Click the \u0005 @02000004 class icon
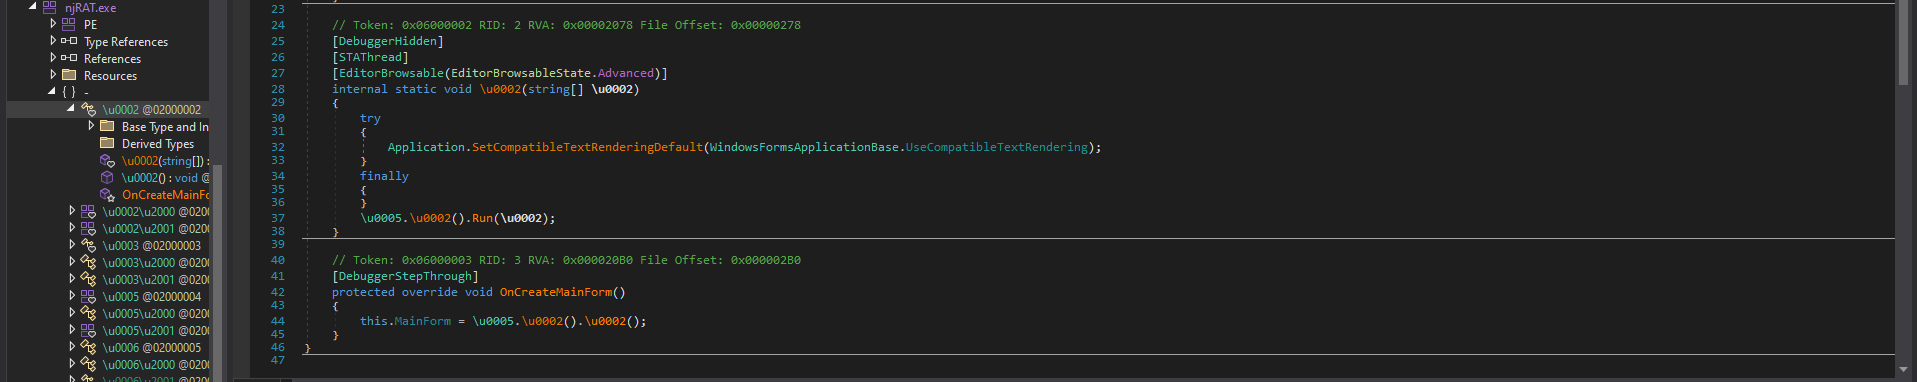This screenshot has width=1917, height=382. coord(88,296)
